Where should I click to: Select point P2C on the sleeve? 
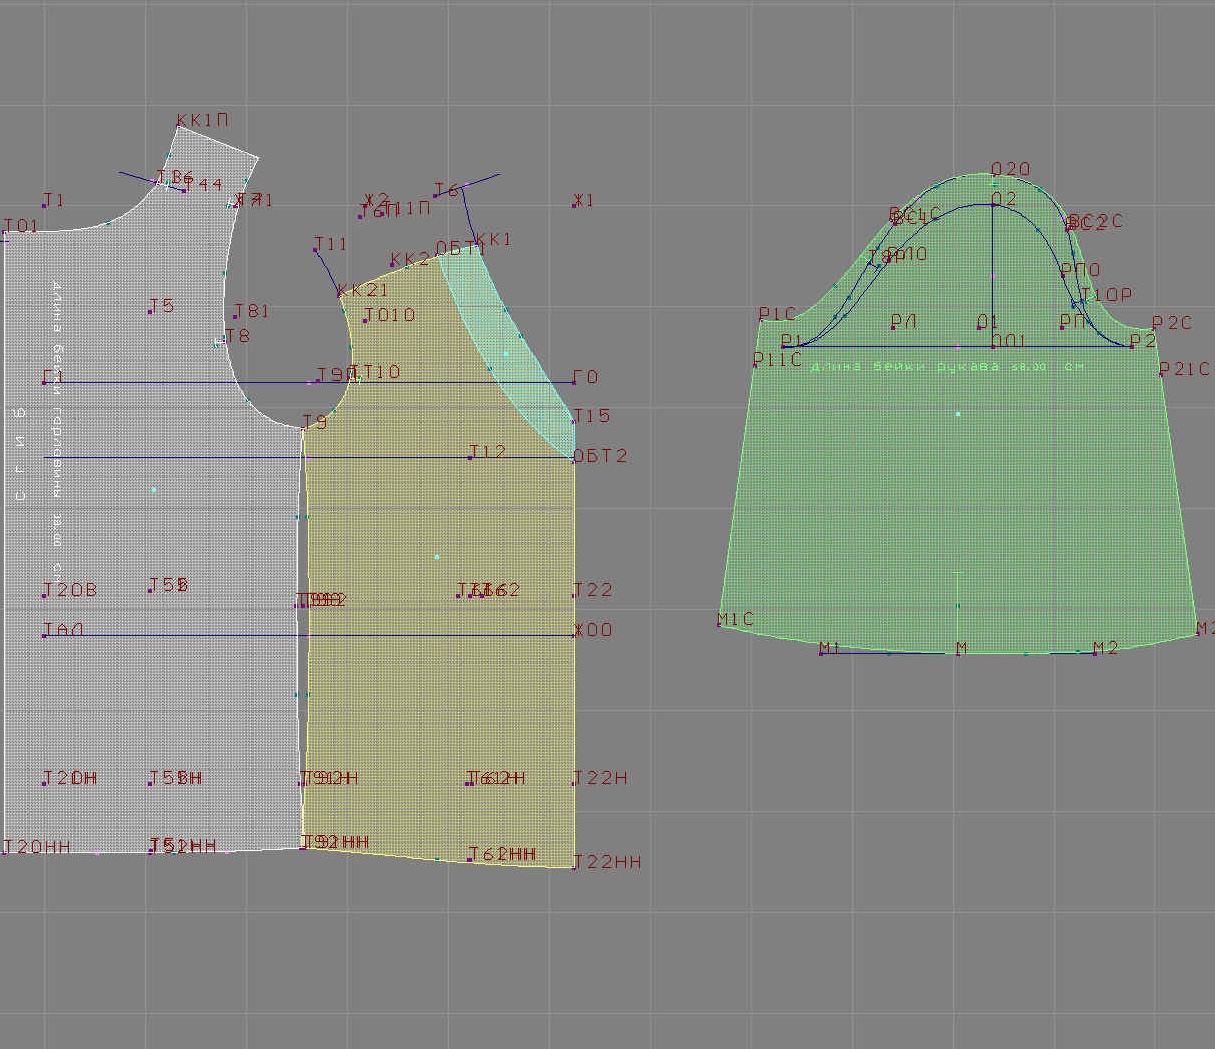1153,330
